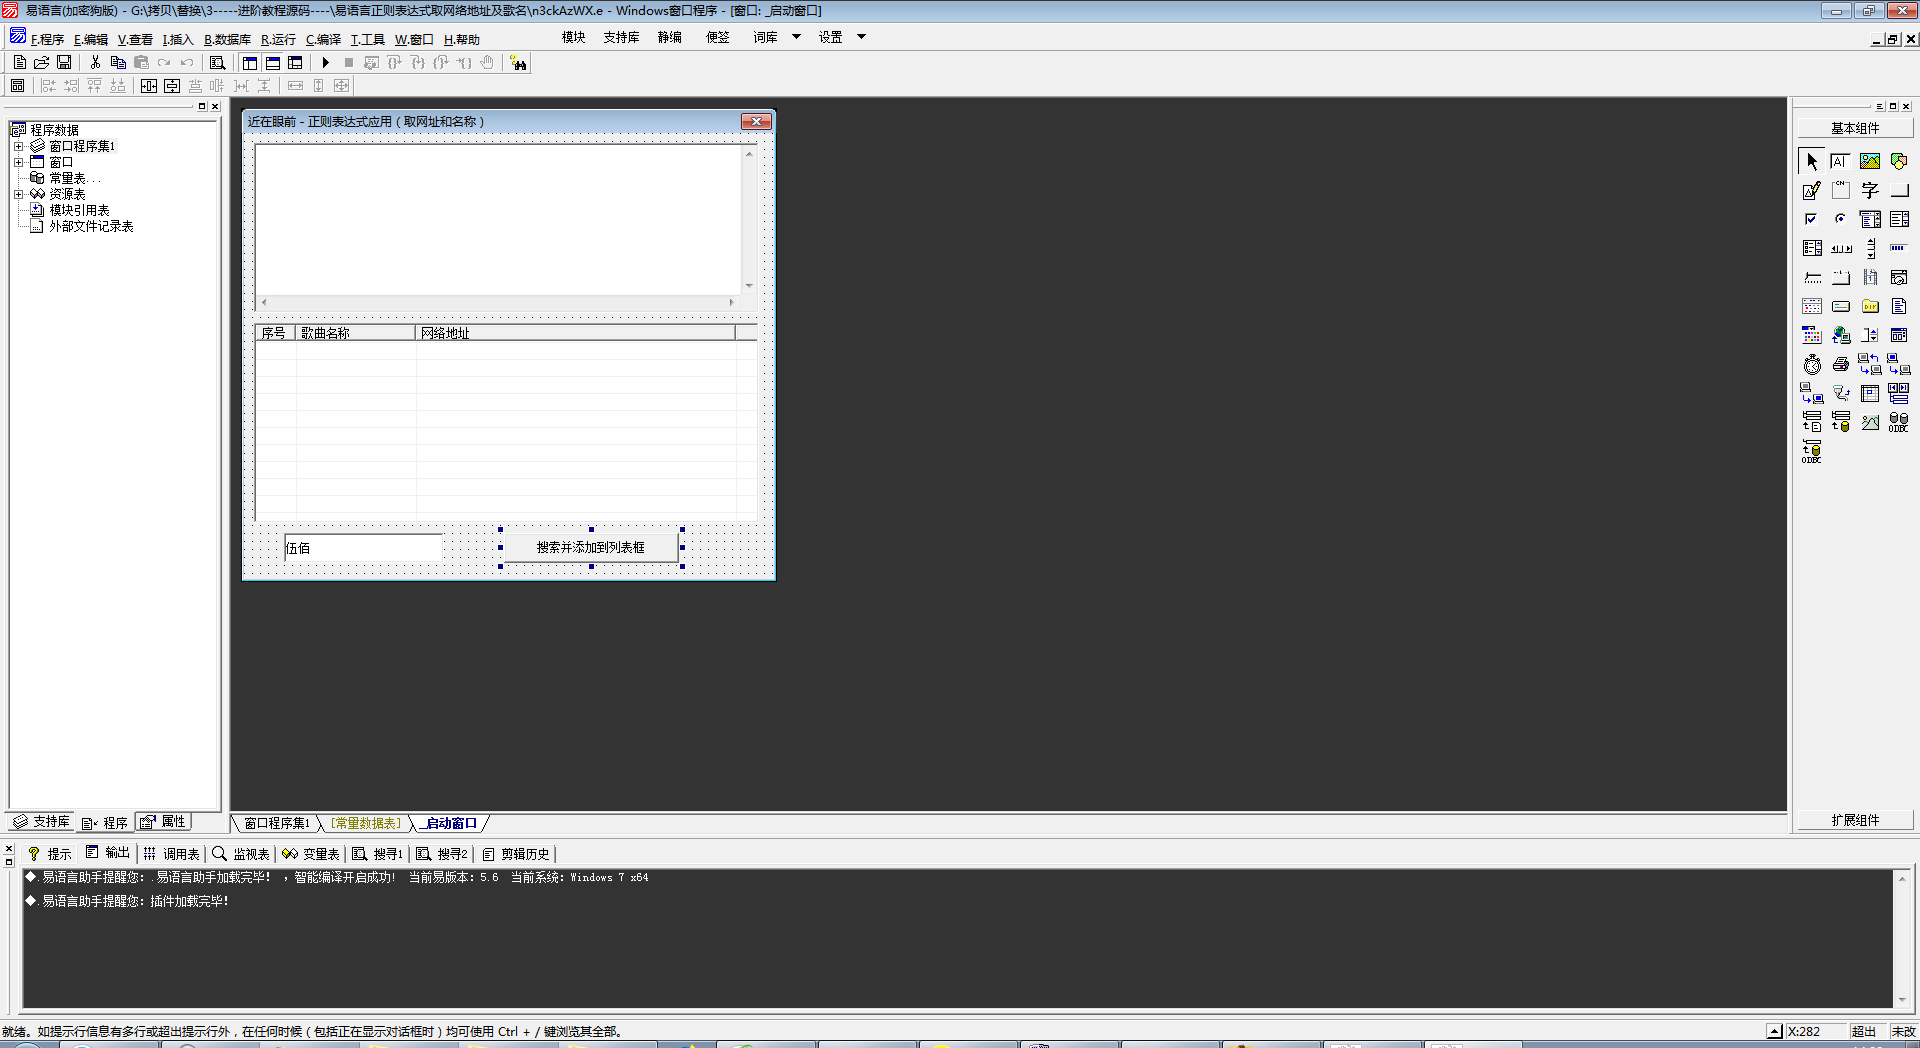Click the binoculars help-search toolbar icon
1920x1048 pixels.
518,63
